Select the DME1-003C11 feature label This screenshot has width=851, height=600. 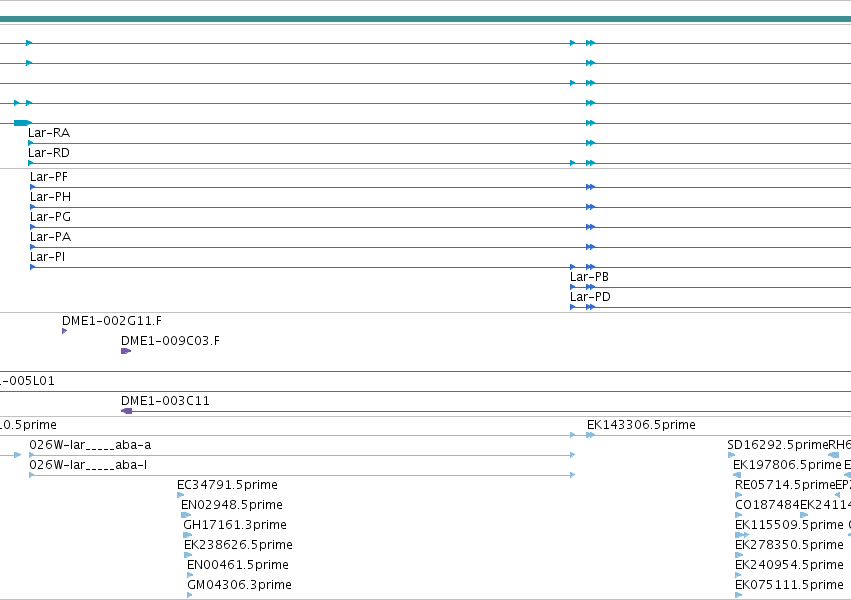[165, 401]
